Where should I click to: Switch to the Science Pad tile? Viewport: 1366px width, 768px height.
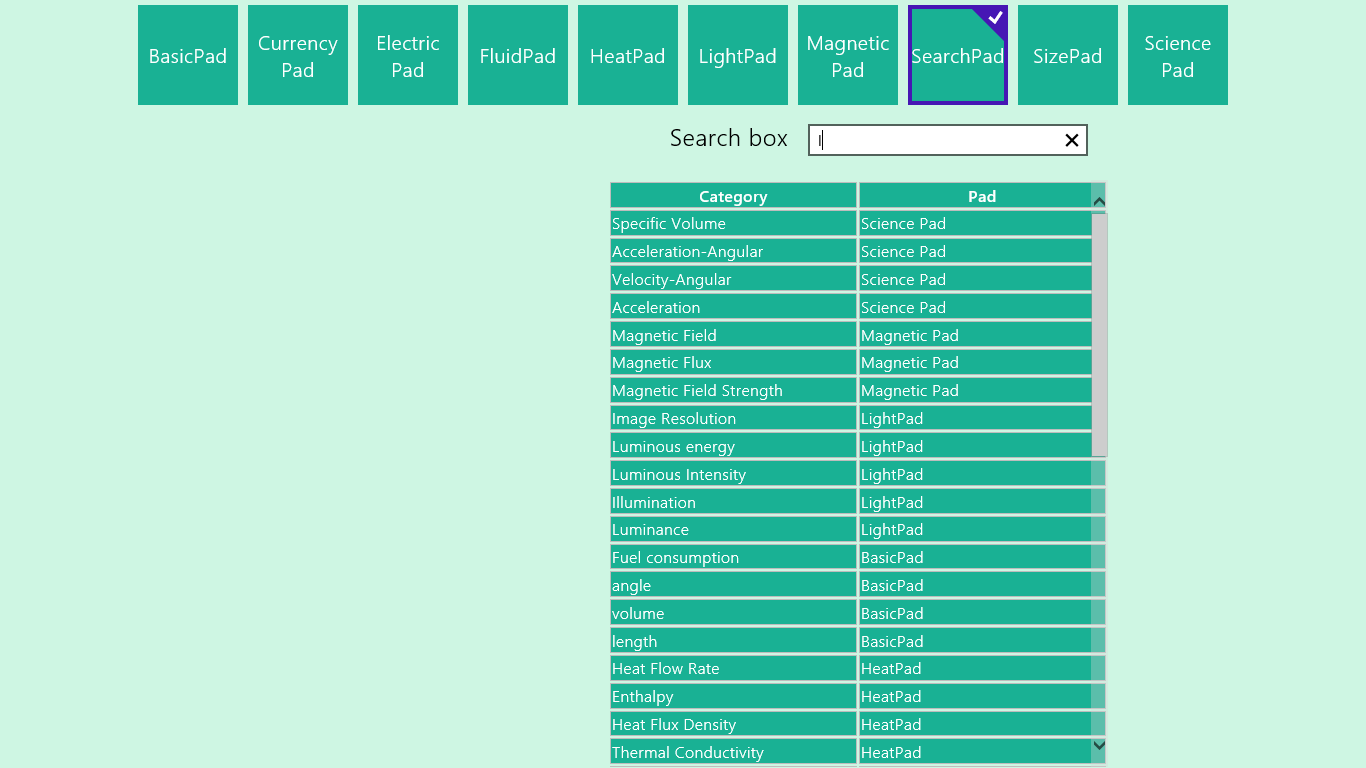coord(1178,55)
